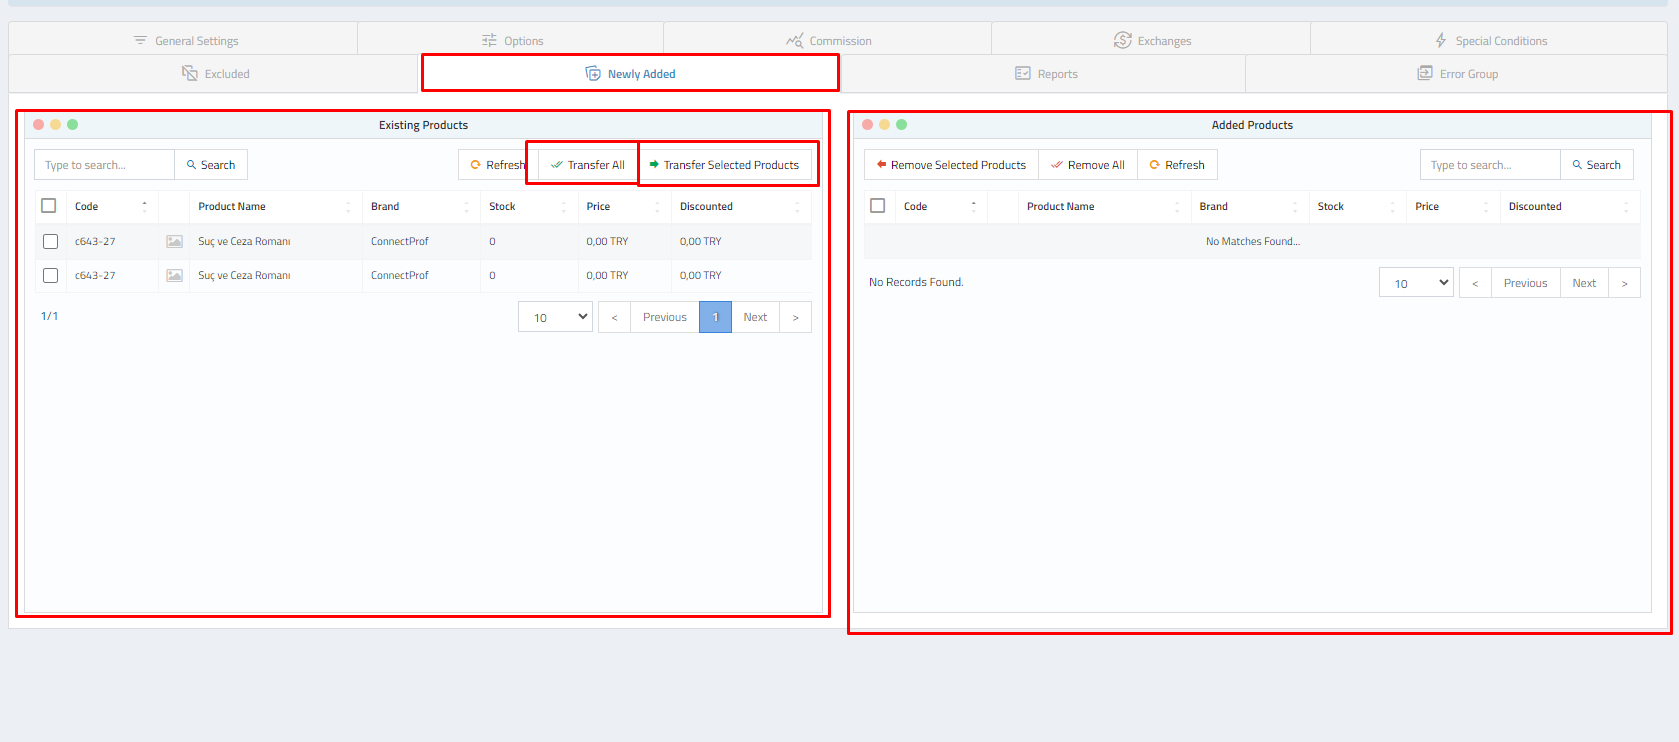Sort Added Products by Code column arrows
This screenshot has height=742, width=1679.
tap(973, 206)
